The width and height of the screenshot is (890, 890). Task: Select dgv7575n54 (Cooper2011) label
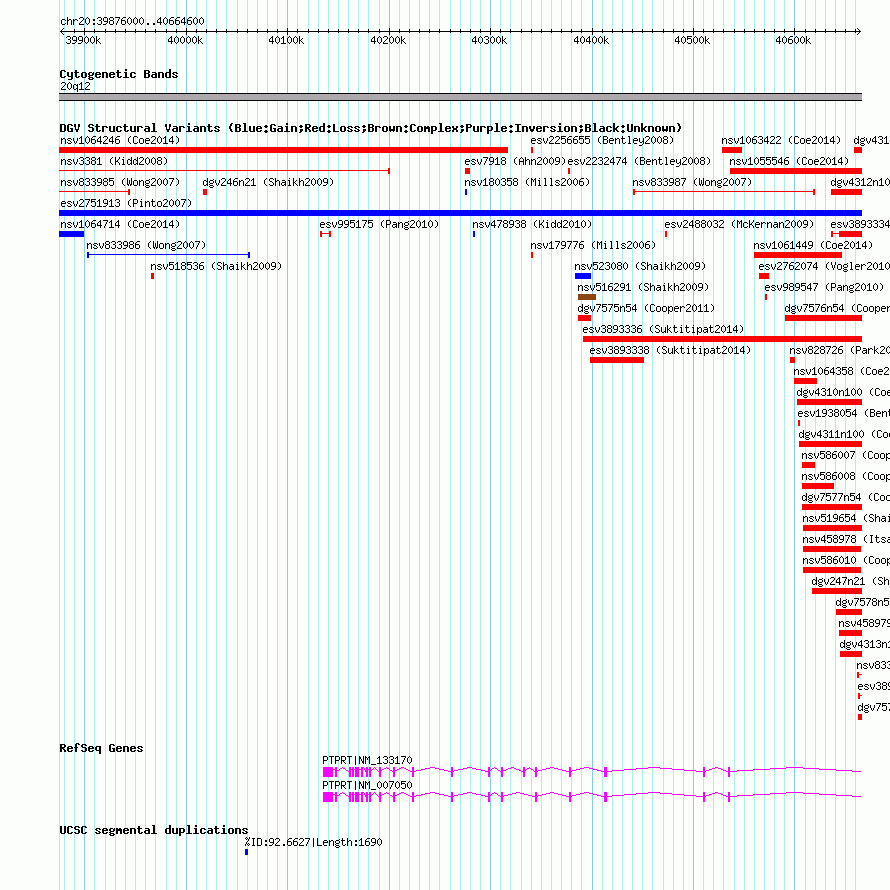click(646, 308)
